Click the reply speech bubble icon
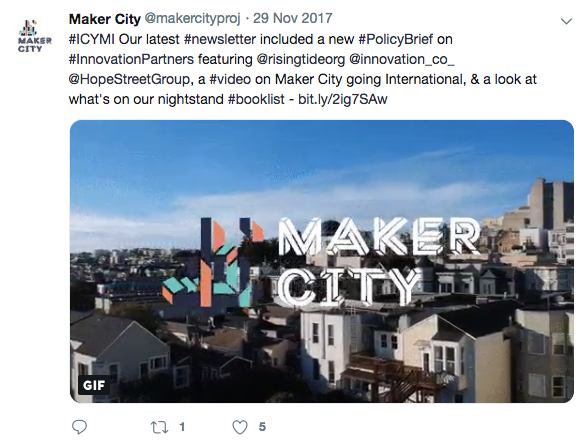Image resolution: width=581 pixels, height=440 pixels. click(79, 427)
